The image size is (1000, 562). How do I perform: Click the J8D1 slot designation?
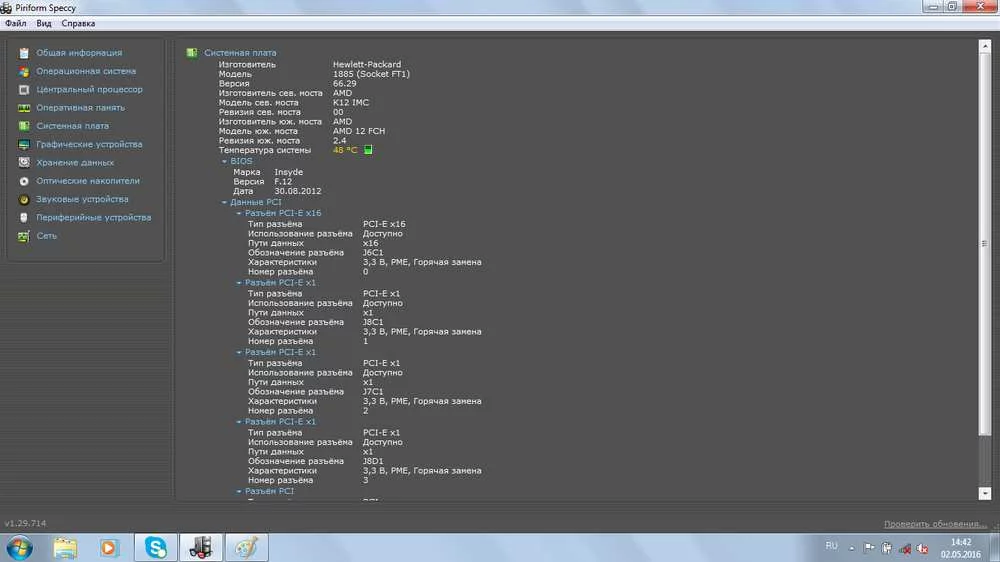[373, 461]
